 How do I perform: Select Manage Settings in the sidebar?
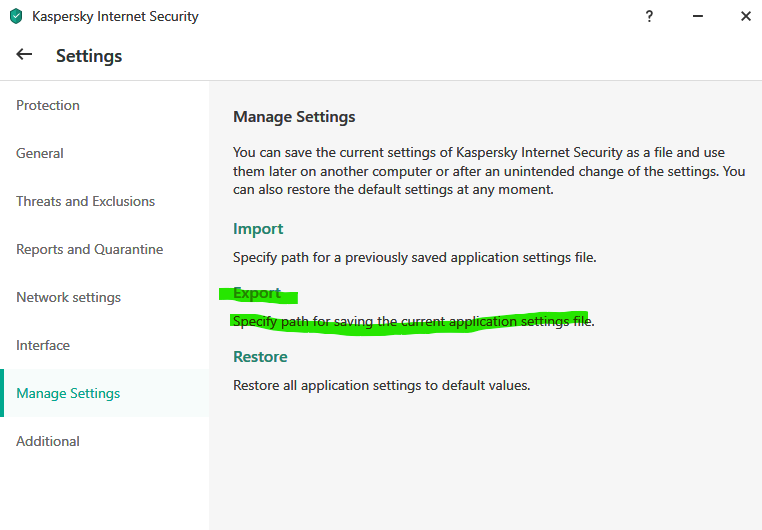(68, 393)
